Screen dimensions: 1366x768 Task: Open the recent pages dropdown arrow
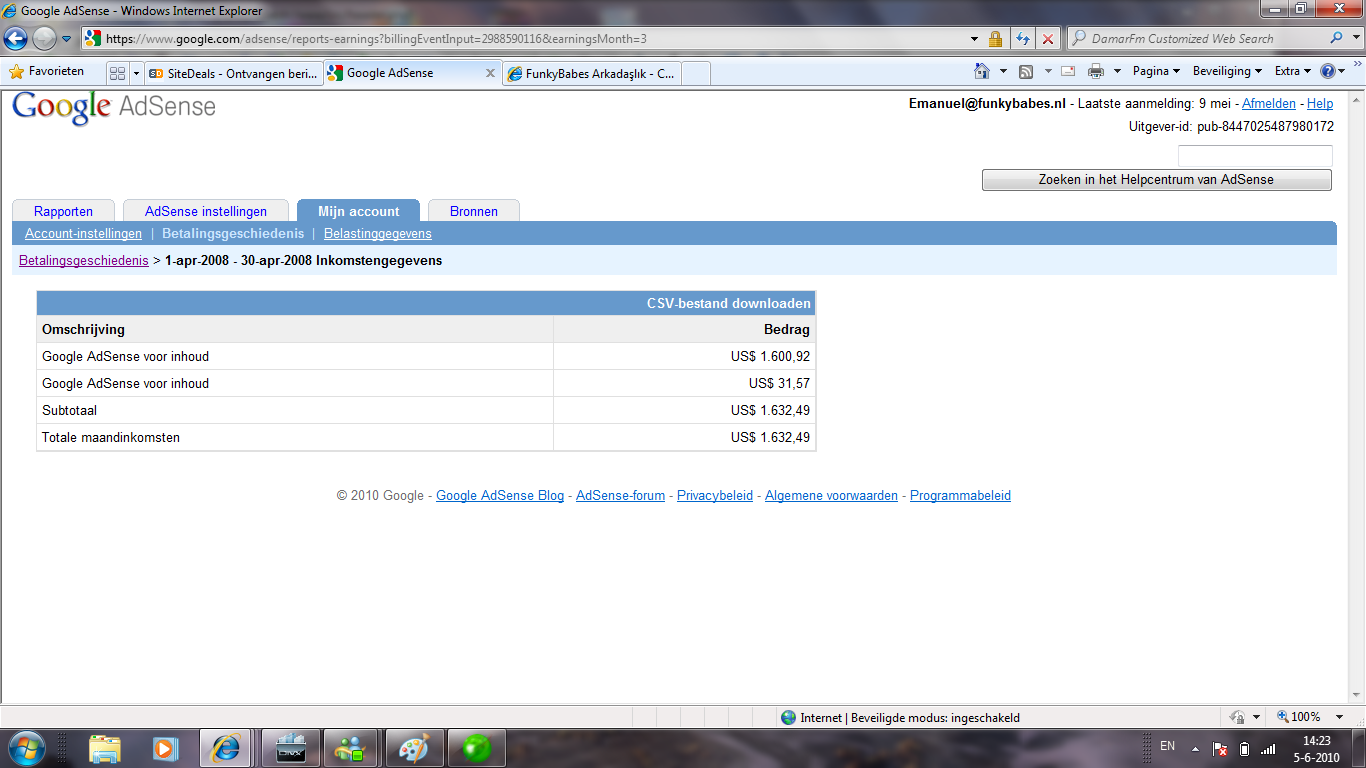pos(67,39)
